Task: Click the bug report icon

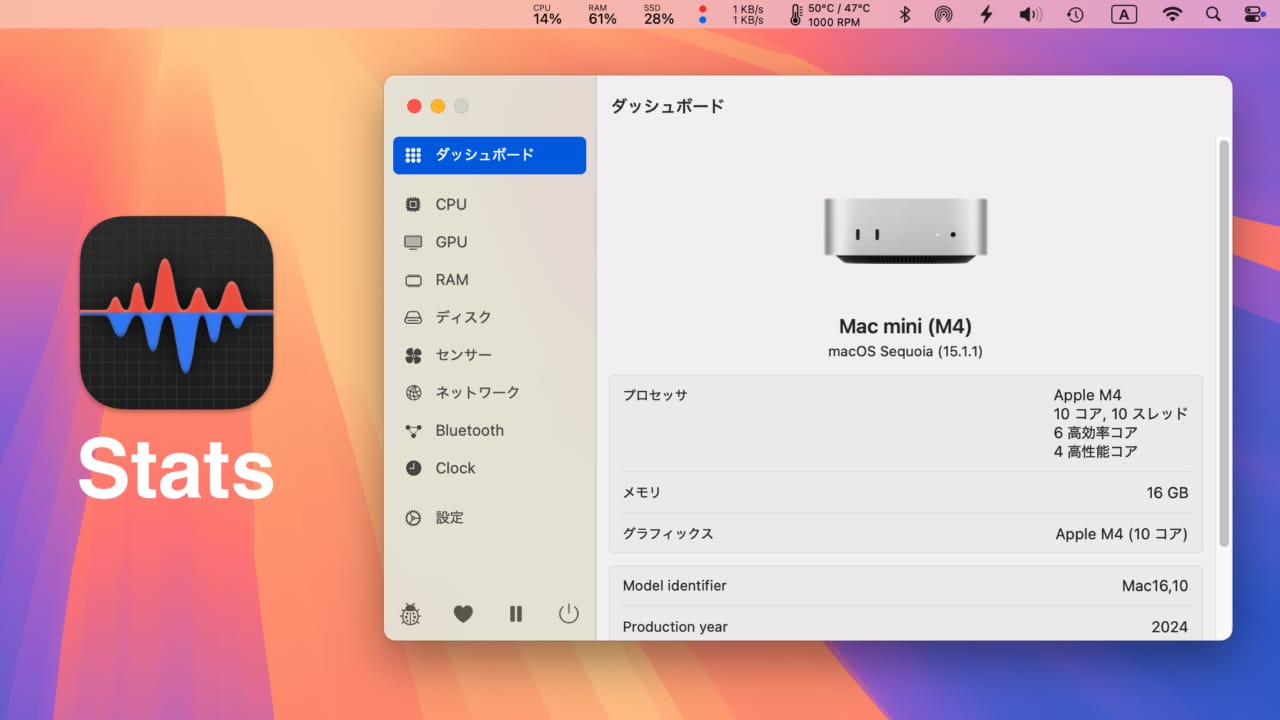Action: (x=410, y=614)
